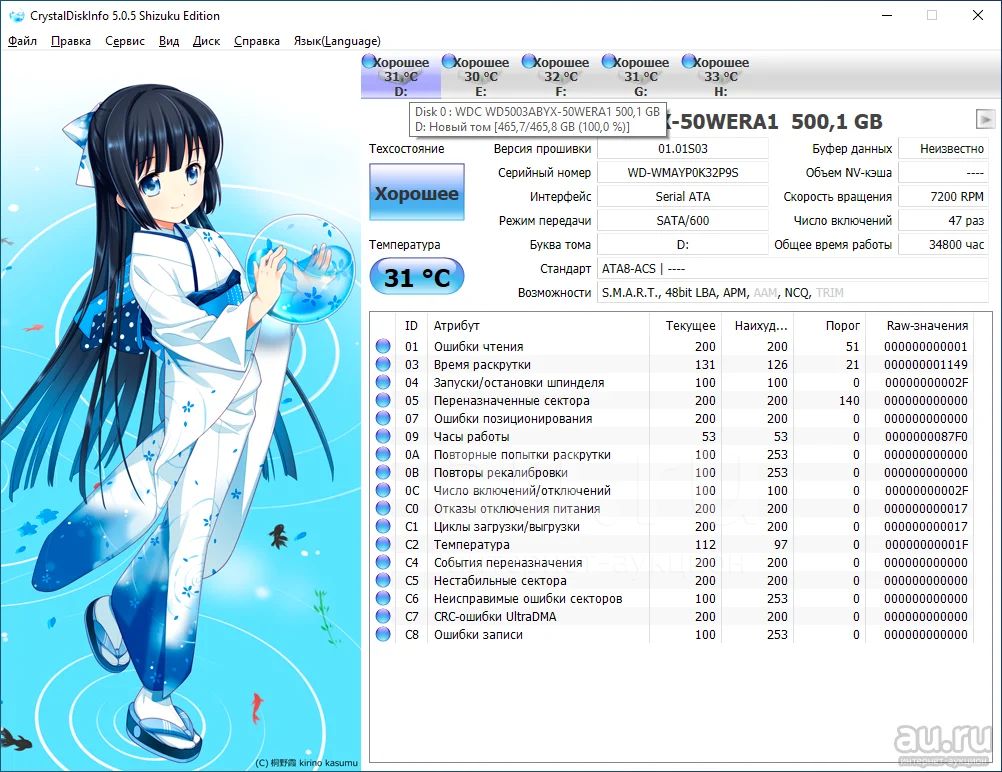Click status orb for attribute 01 Ошибки чтения
Viewport: 1002px width, 772px height.
point(383,346)
